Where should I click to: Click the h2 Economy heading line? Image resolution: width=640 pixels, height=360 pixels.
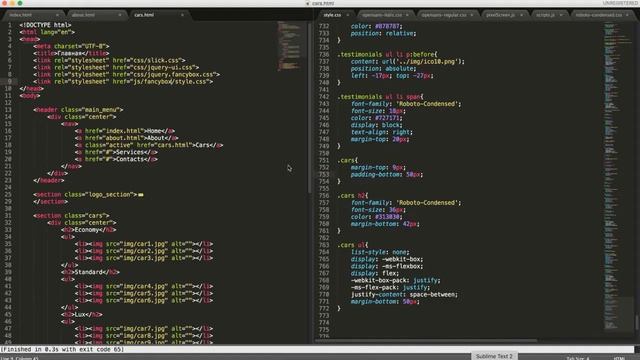pos(89,230)
